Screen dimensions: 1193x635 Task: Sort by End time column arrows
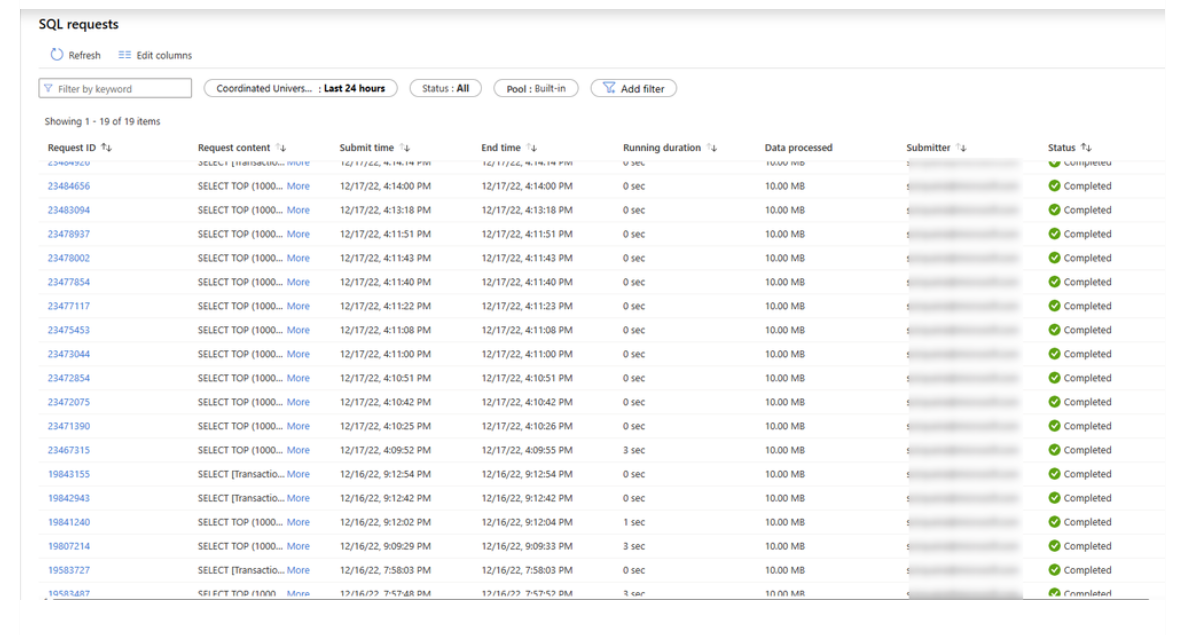(x=532, y=148)
